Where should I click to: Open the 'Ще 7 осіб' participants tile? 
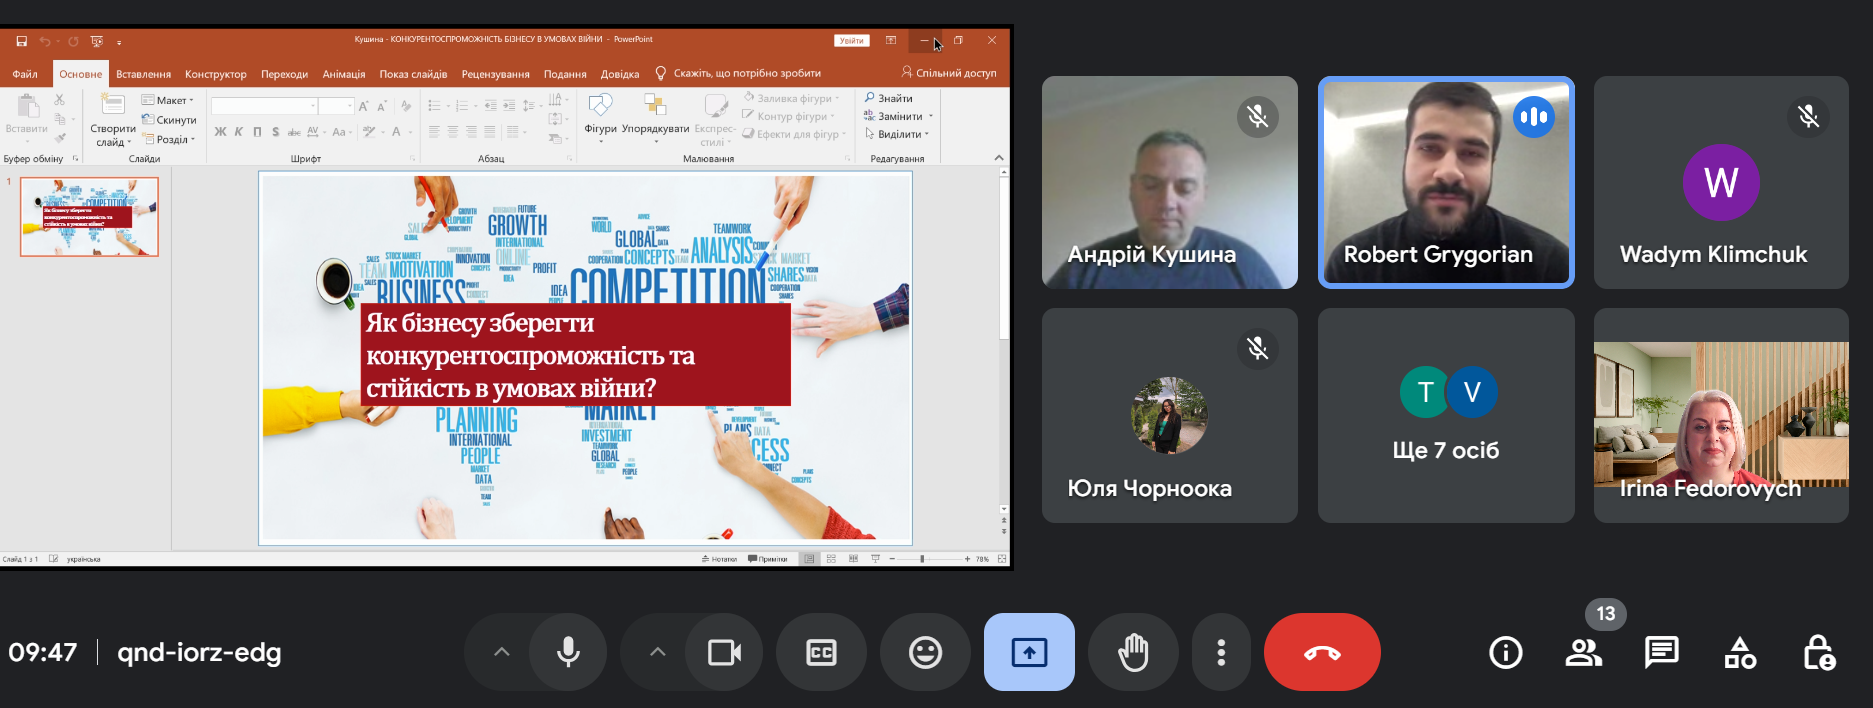pyautogui.click(x=1446, y=415)
